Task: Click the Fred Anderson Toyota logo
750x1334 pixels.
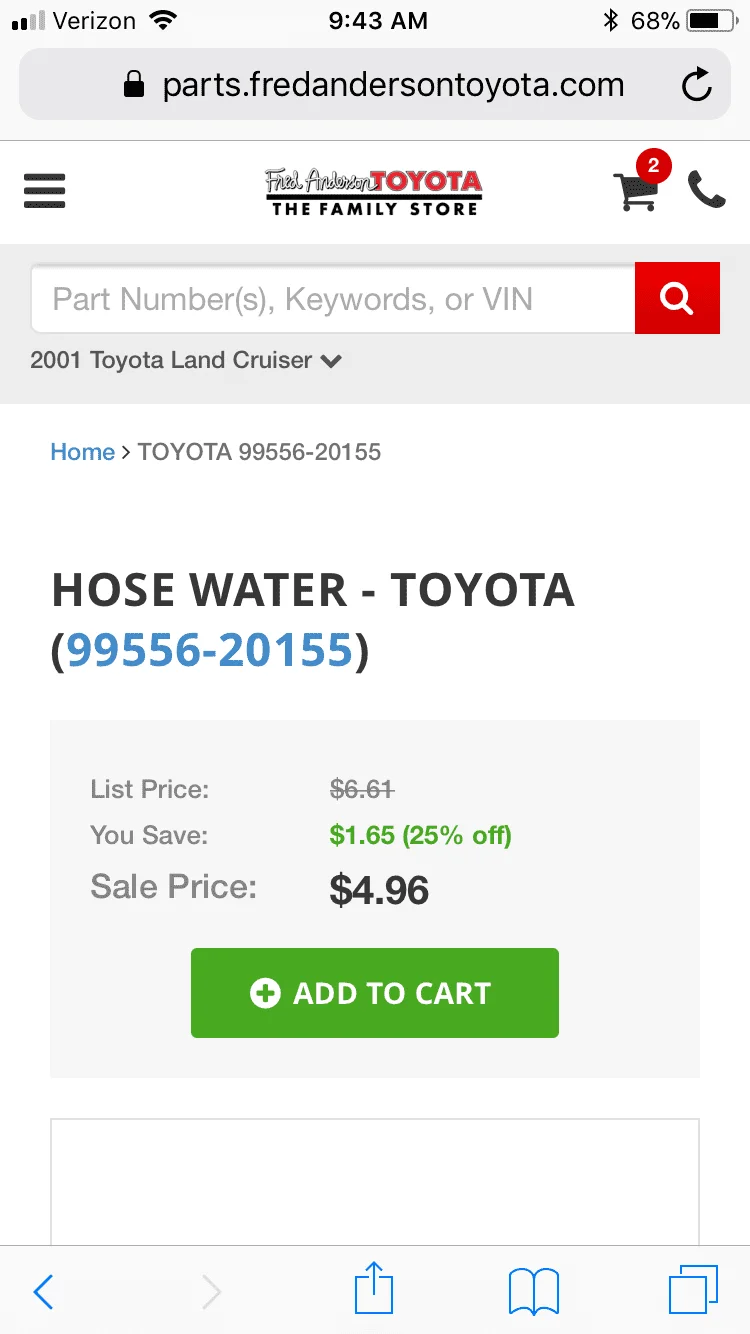Action: (374, 192)
